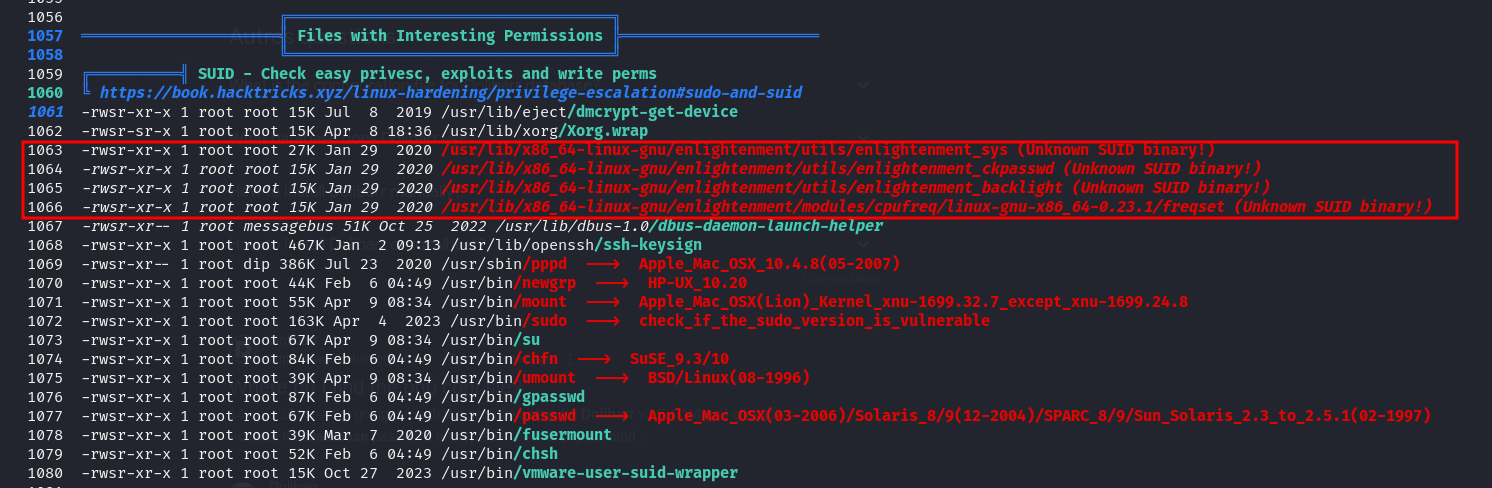1492x488 pixels.
Task: Click the check_if_the_sudo_version_is_vulnerable text
Action: (814, 320)
